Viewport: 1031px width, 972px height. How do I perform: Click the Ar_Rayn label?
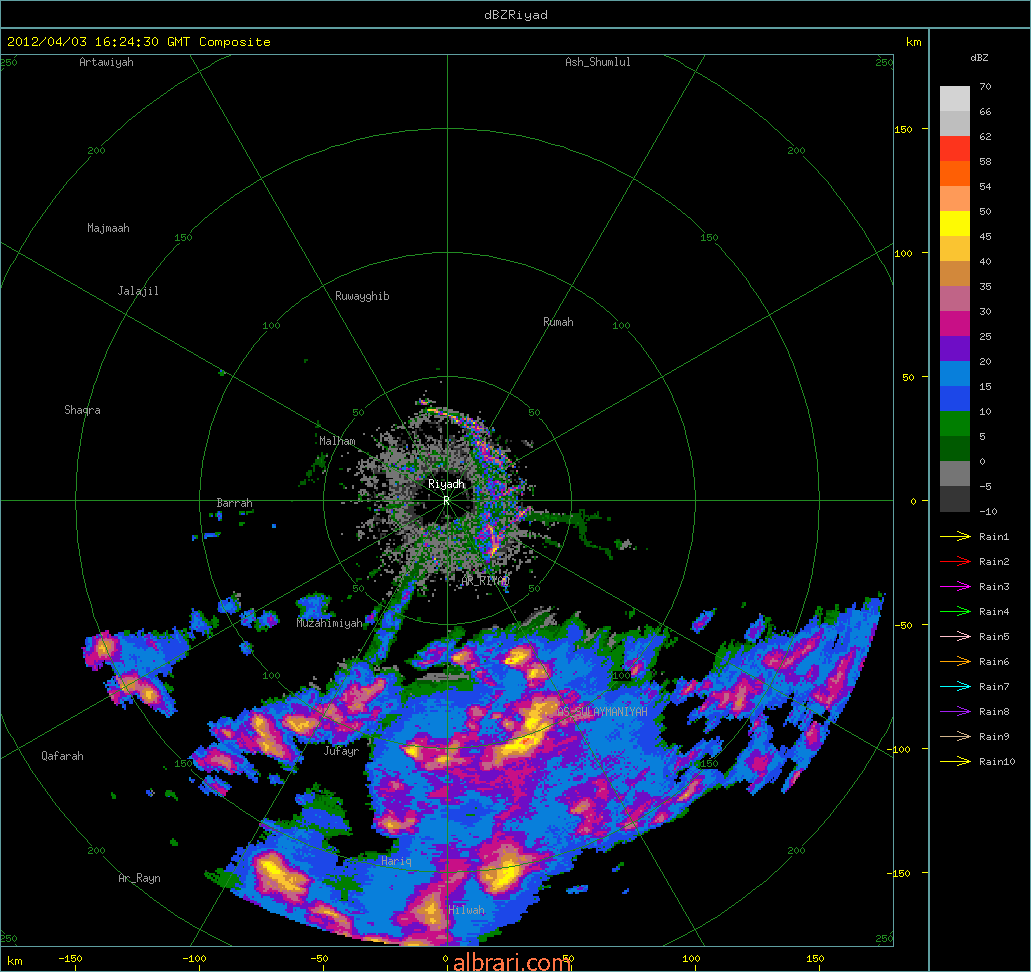click(x=139, y=878)
